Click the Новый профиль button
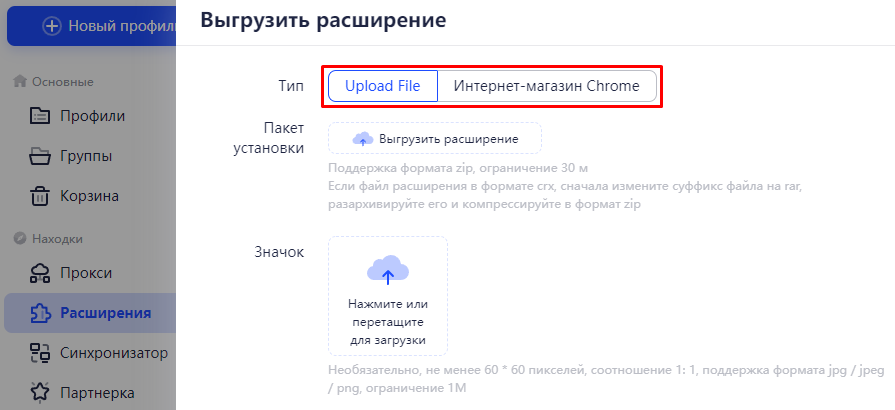The image size is (895, 410). (x=91, y=26)
